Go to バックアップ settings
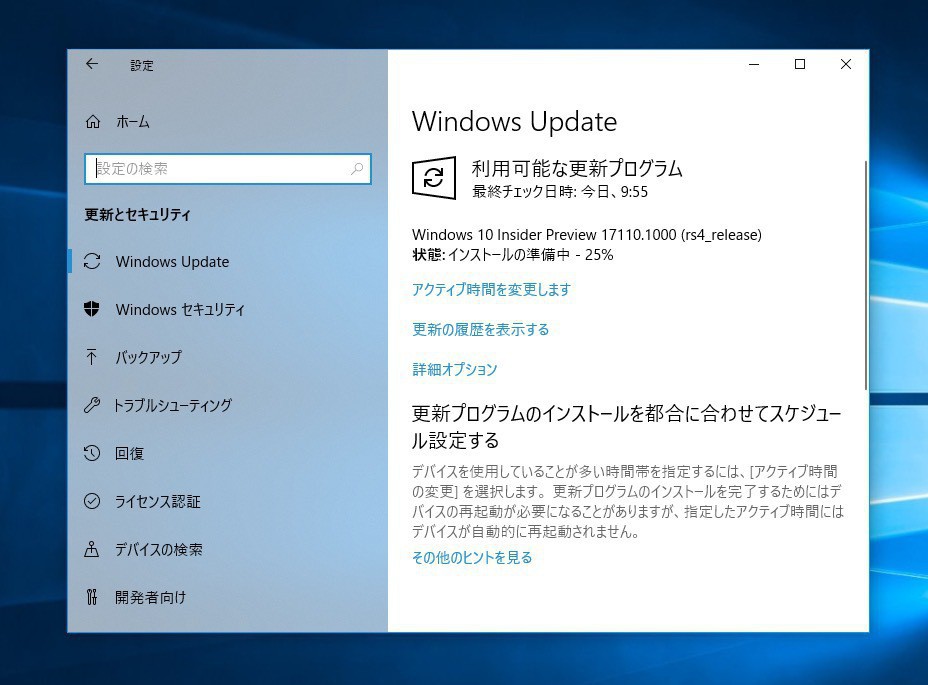The image size is (928, 685). 148,357
